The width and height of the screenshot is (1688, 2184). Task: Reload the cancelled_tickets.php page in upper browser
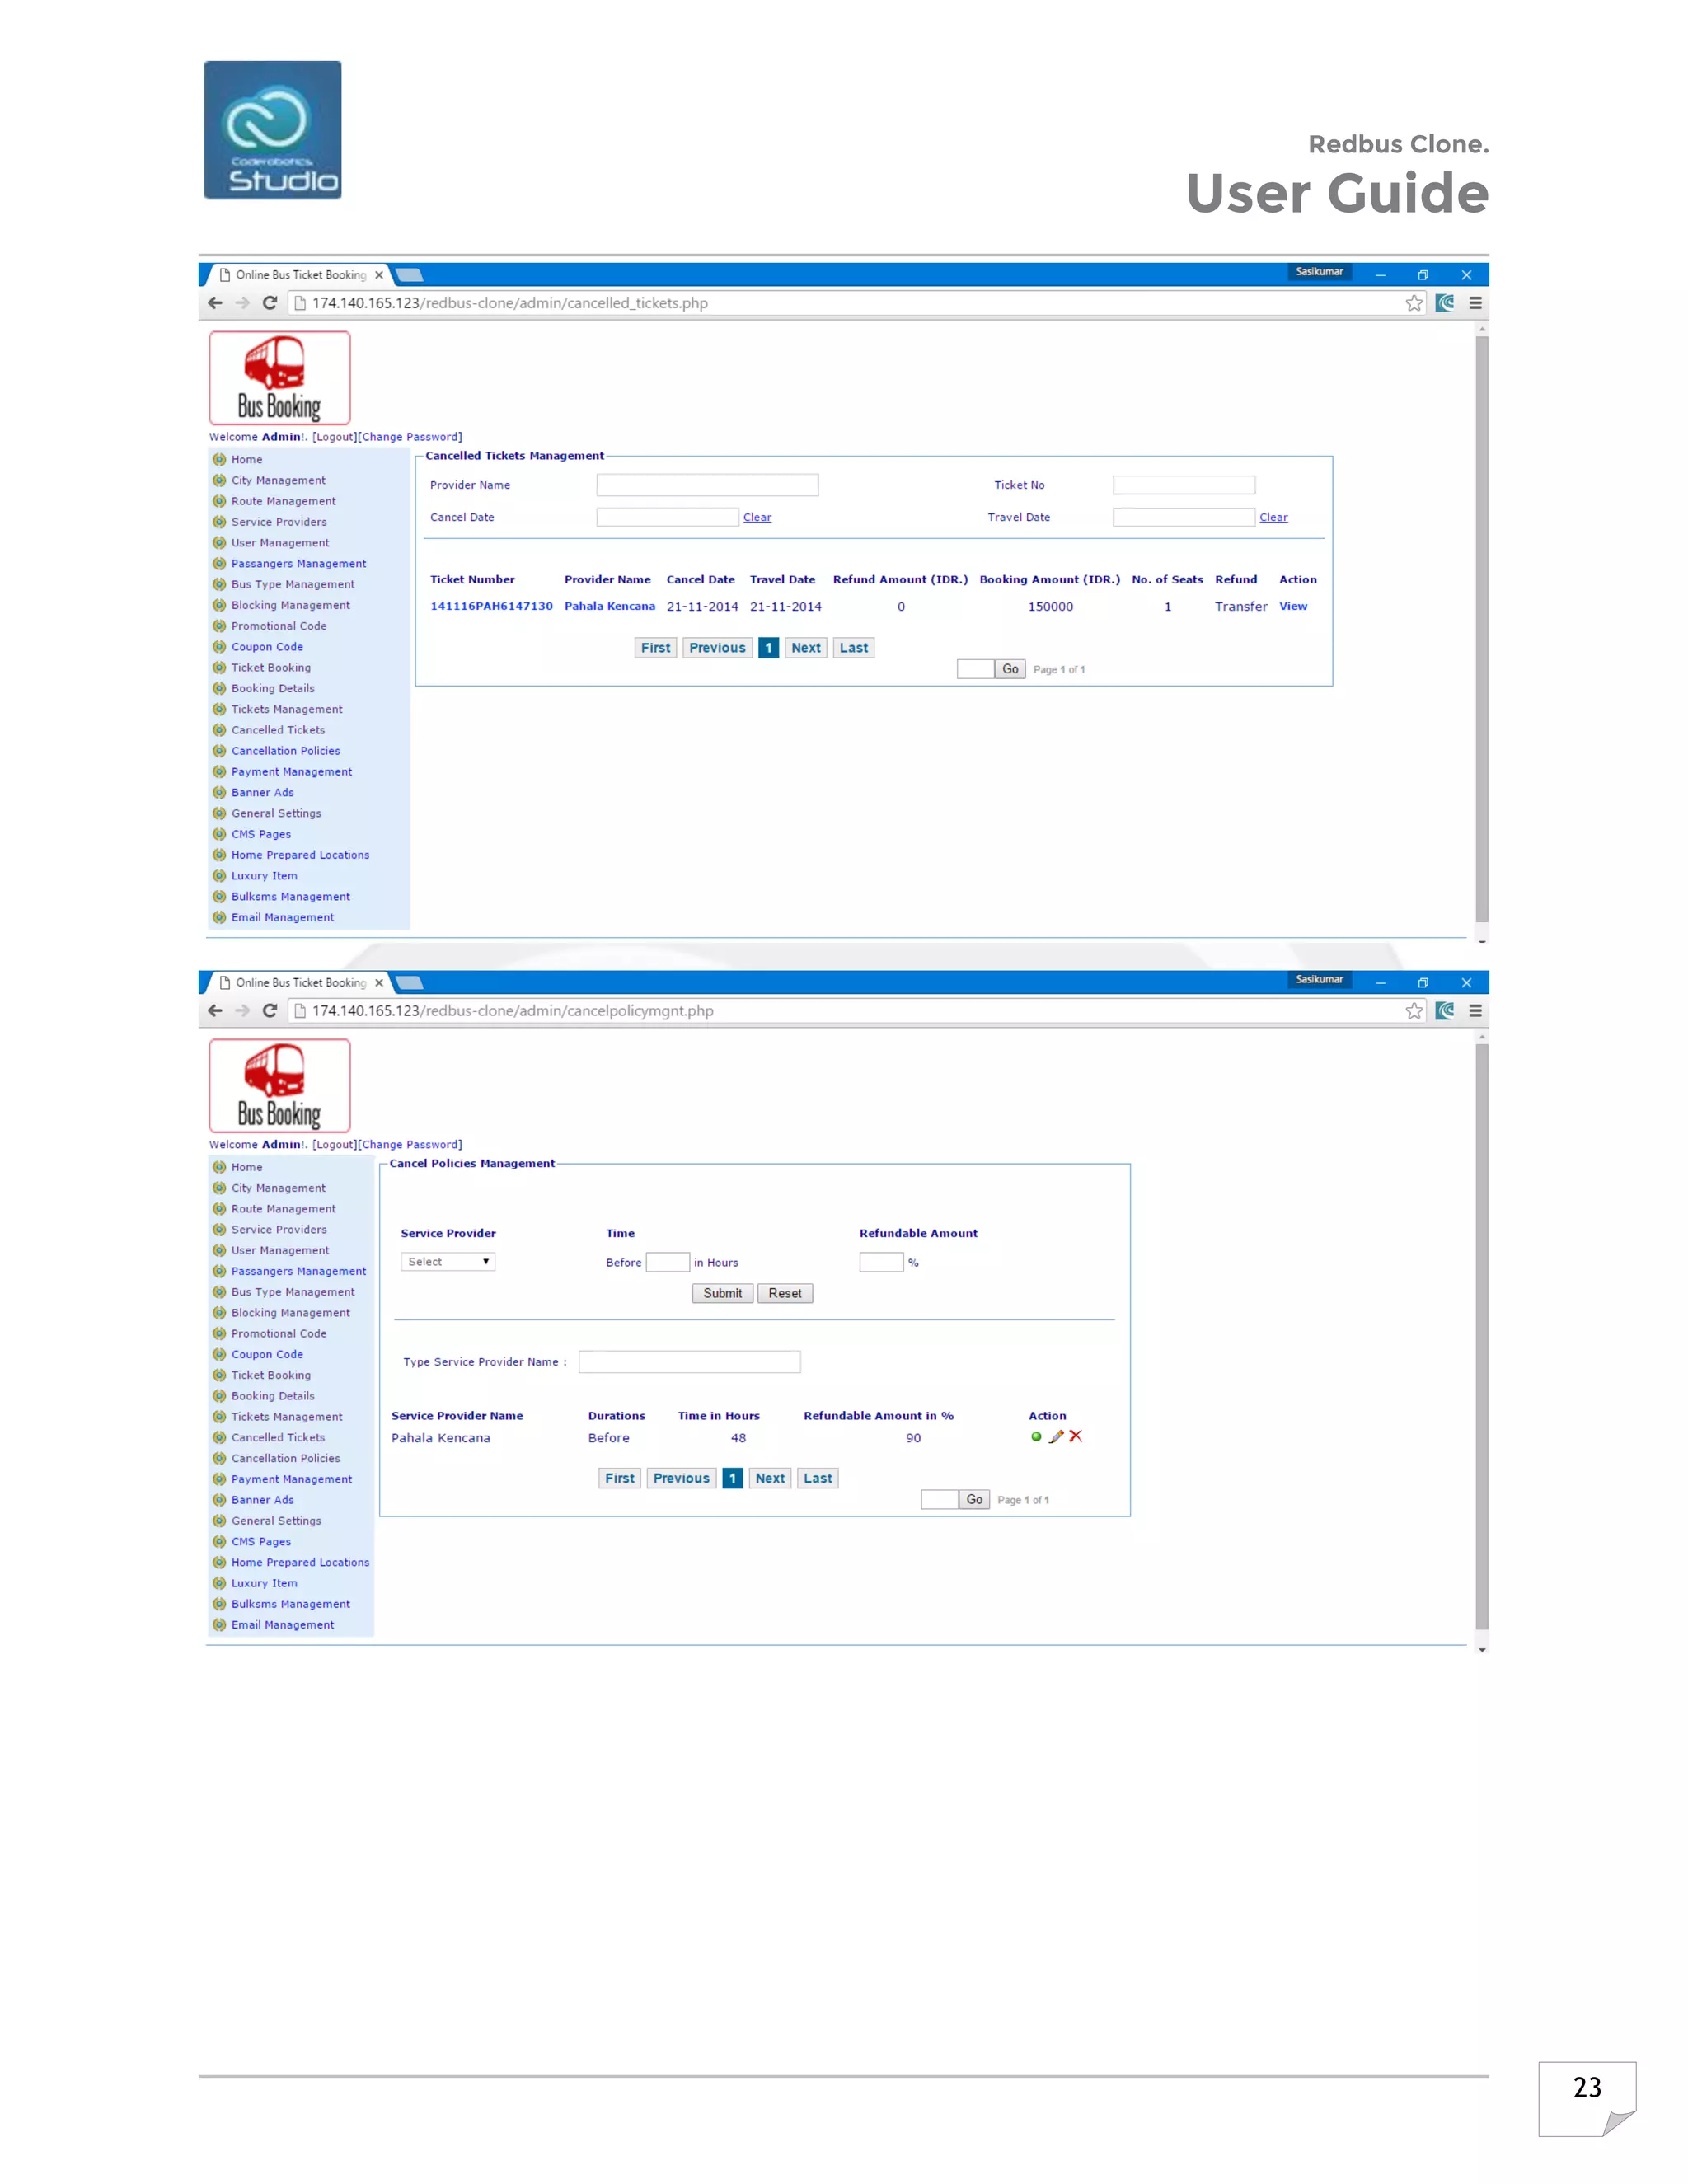tap(270, 303)
